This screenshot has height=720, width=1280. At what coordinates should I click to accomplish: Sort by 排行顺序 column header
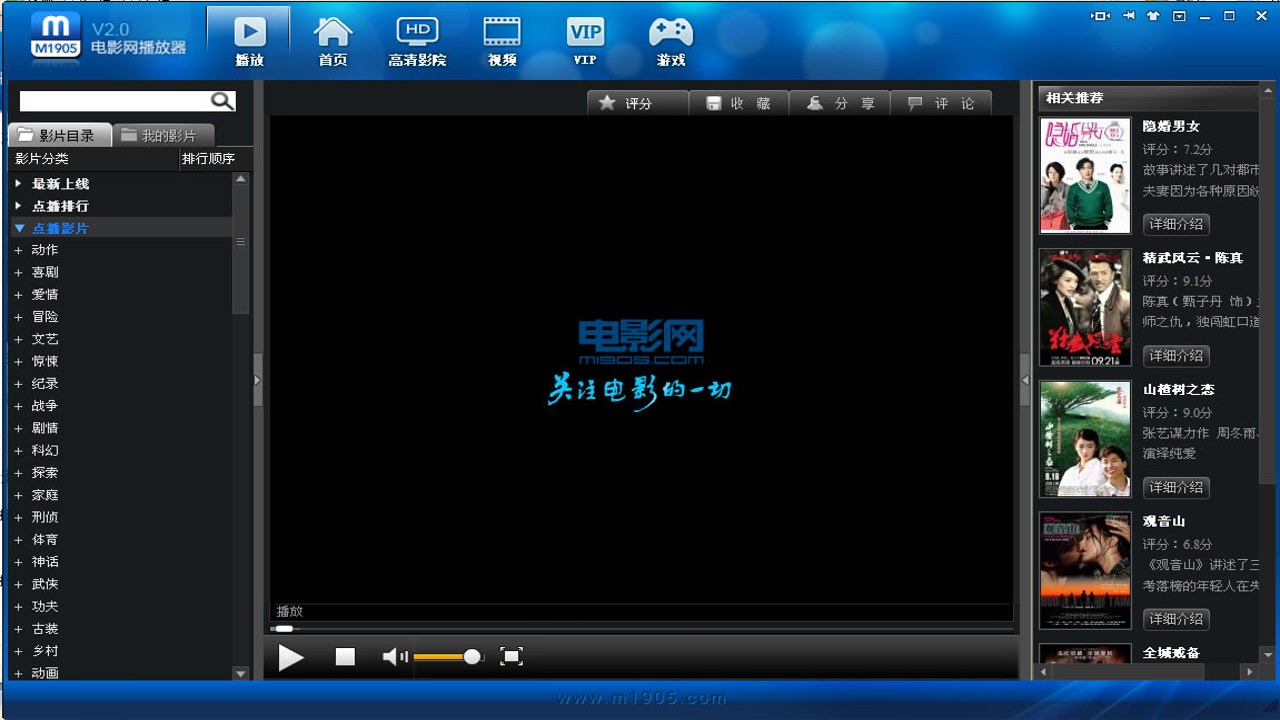point(216,159)
